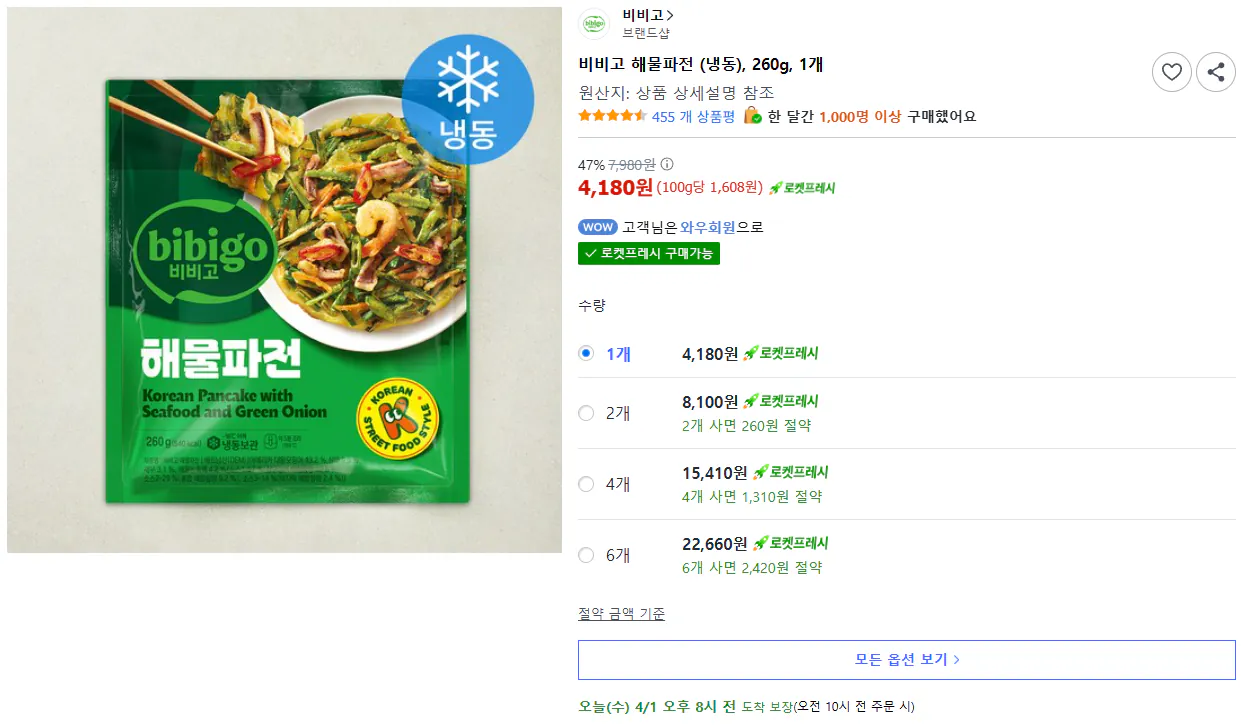Choose the 6개 quantity option
This screenshot has height=725, width=1250.
[x=586, y=554]
